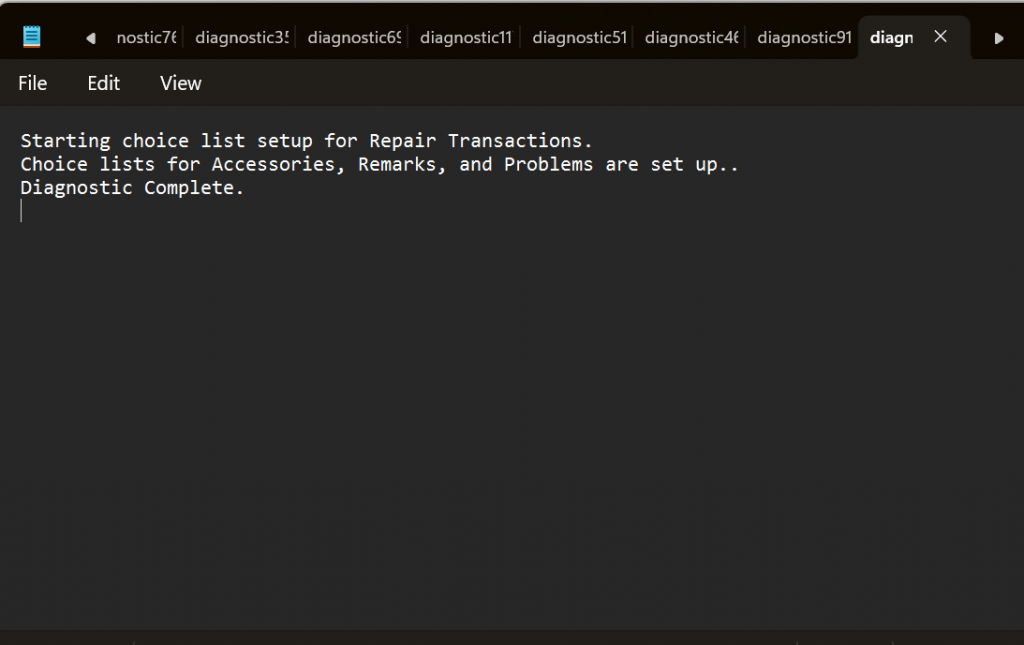Switch to the nostic76 tab

[x=146, y=37]
